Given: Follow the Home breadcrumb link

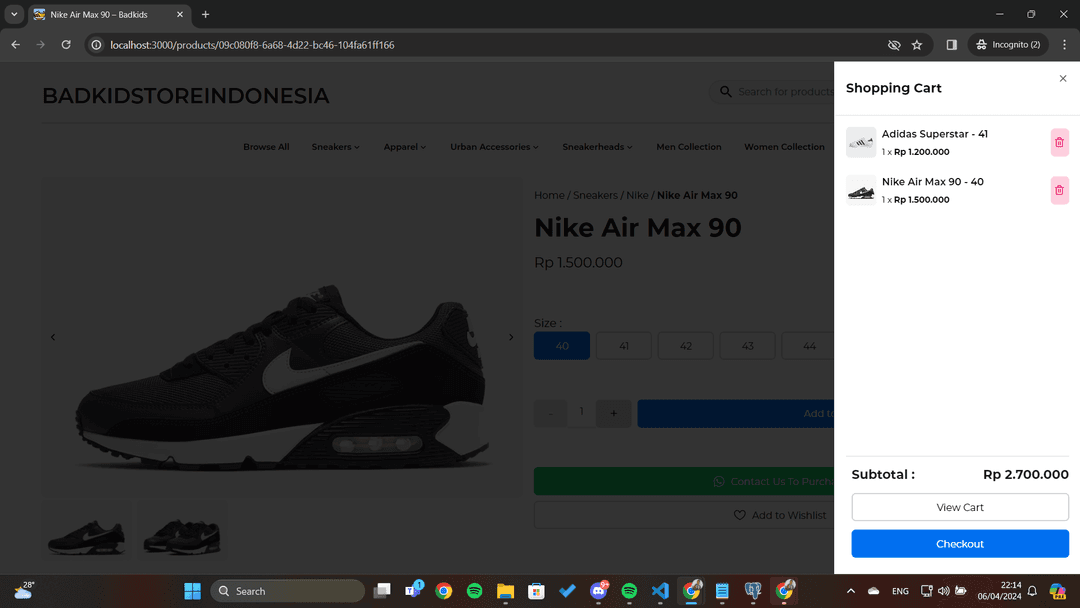Looking at the screenshot, I should pyautogui.click(x=549, y=196).
